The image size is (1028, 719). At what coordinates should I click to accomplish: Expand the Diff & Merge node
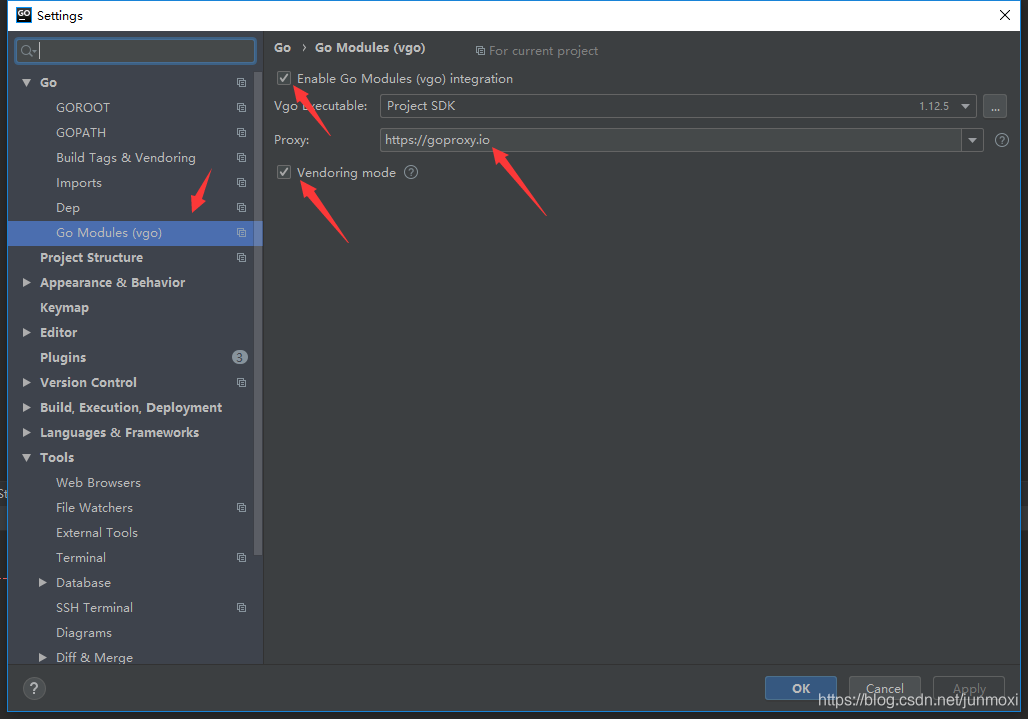coord(43,657)
